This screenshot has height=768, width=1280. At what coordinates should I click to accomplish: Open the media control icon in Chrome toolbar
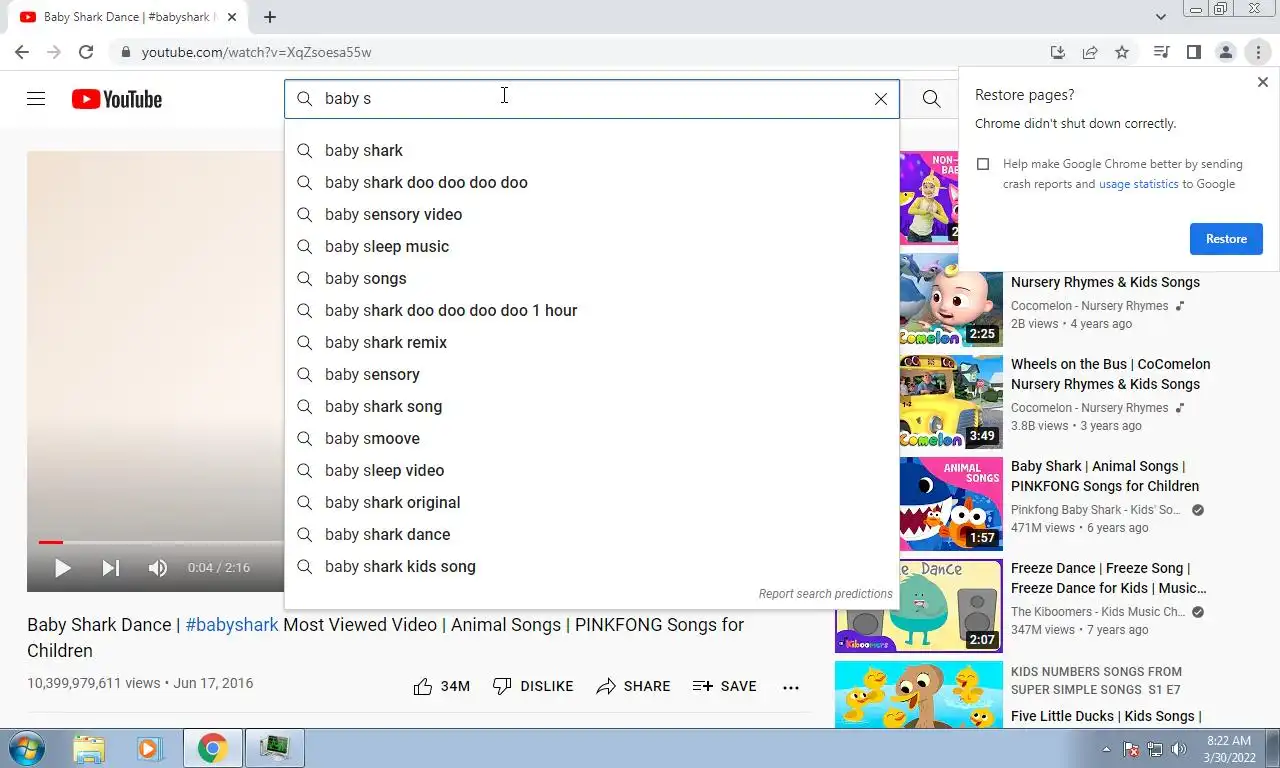coord(1161,52)
